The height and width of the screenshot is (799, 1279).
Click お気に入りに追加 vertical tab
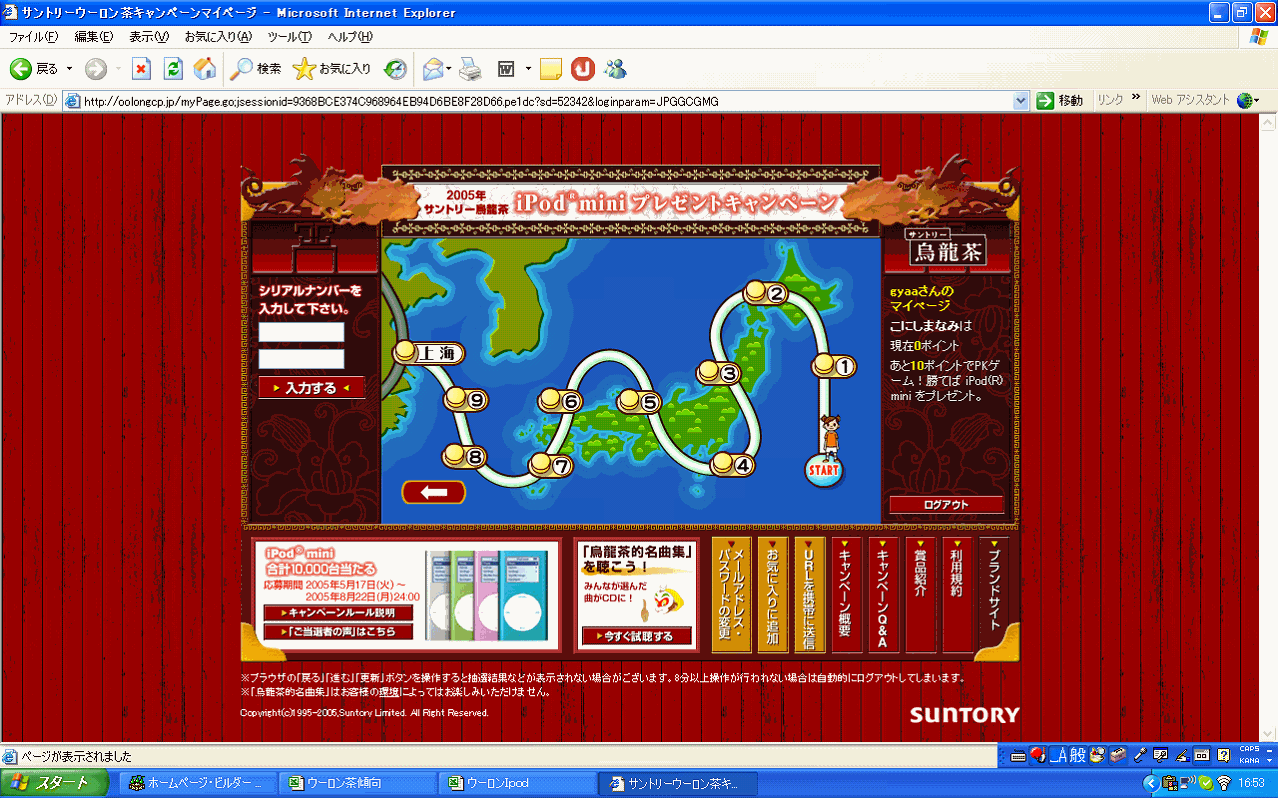coord(773,595)
